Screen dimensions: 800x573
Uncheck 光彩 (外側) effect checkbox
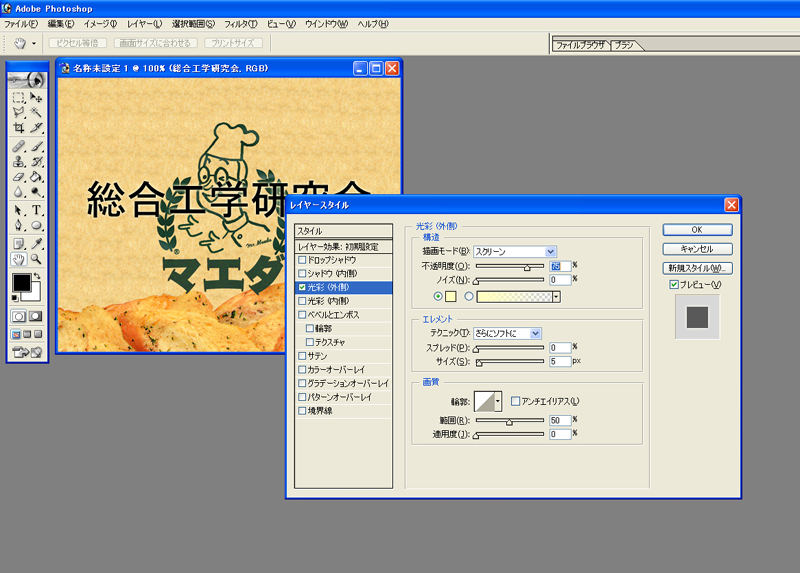(302, 287)
